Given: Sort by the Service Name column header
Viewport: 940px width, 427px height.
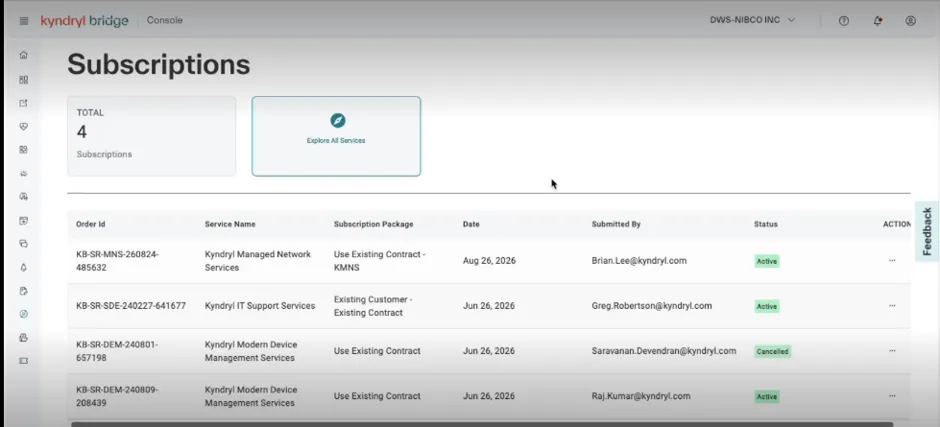Looking at the screenshot, I should 230,224.
